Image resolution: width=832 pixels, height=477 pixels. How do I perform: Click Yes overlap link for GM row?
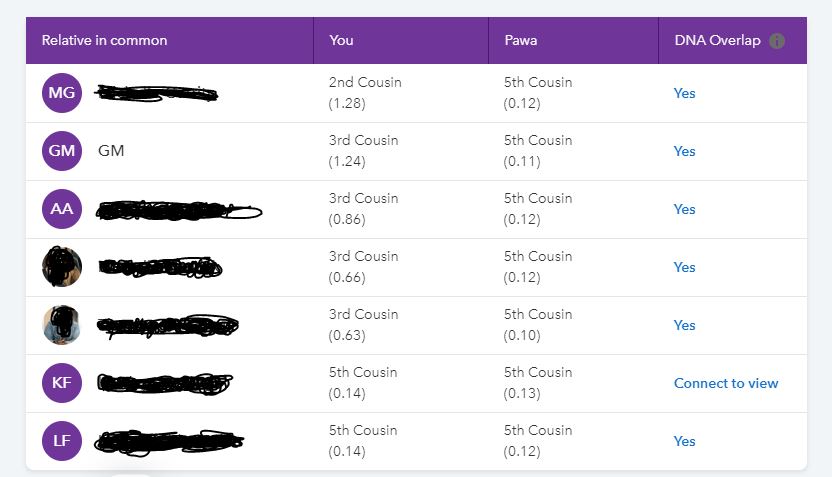pyautogui.click(x=684, y=151)
